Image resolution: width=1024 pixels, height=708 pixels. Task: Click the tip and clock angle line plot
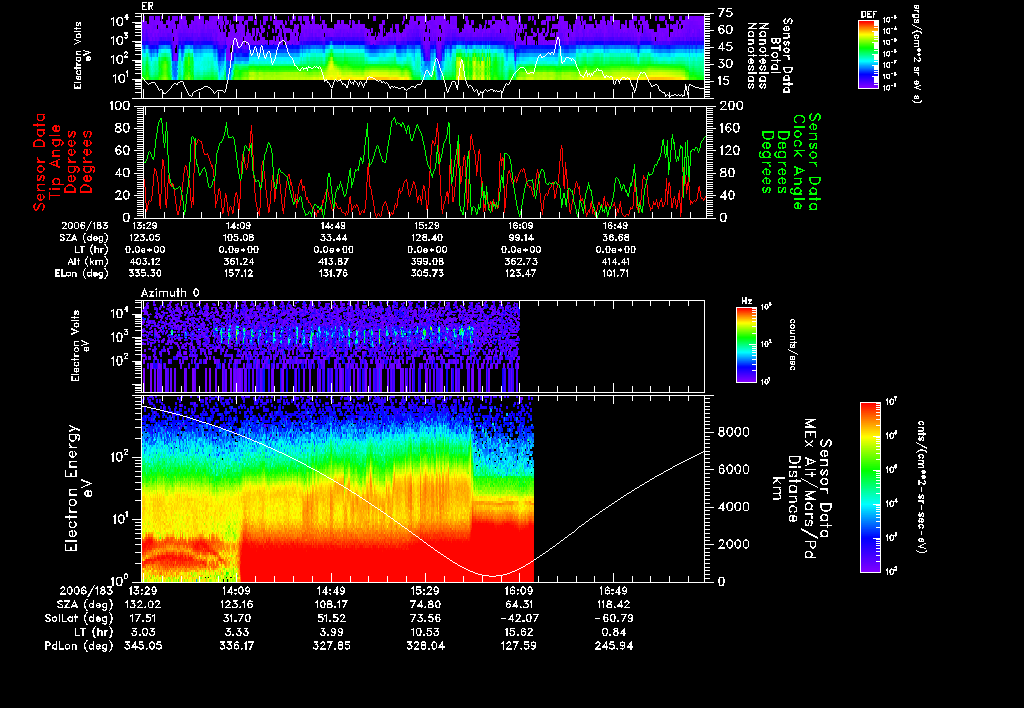424,162
